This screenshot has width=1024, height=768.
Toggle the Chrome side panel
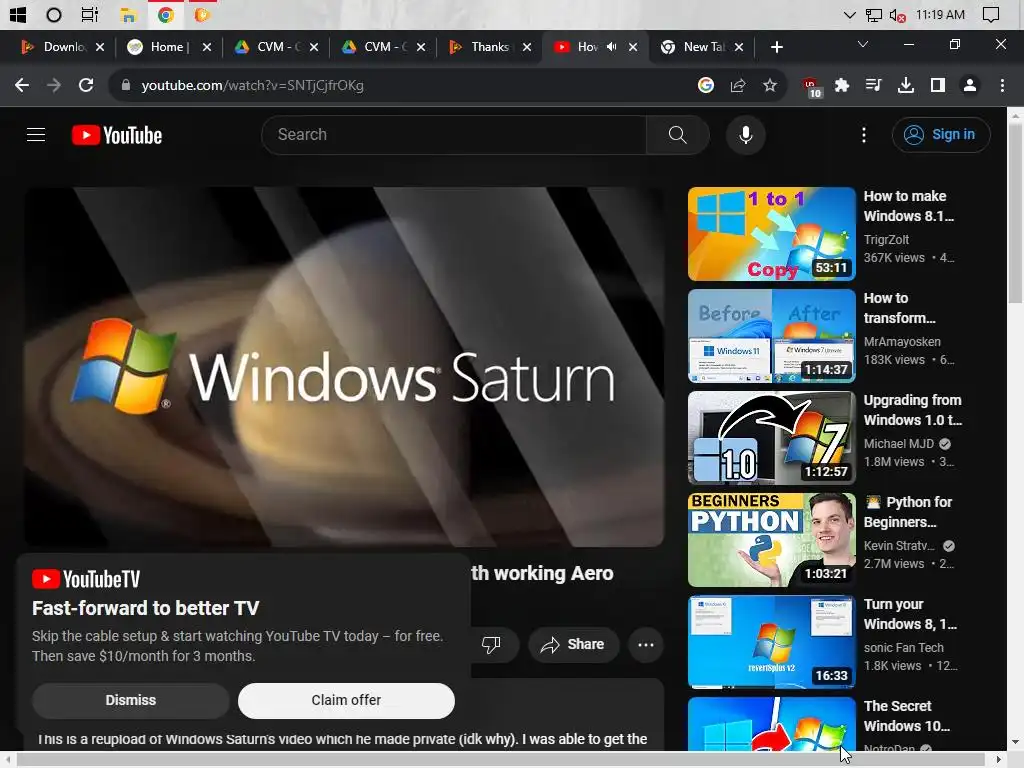[x=938, y=85]
